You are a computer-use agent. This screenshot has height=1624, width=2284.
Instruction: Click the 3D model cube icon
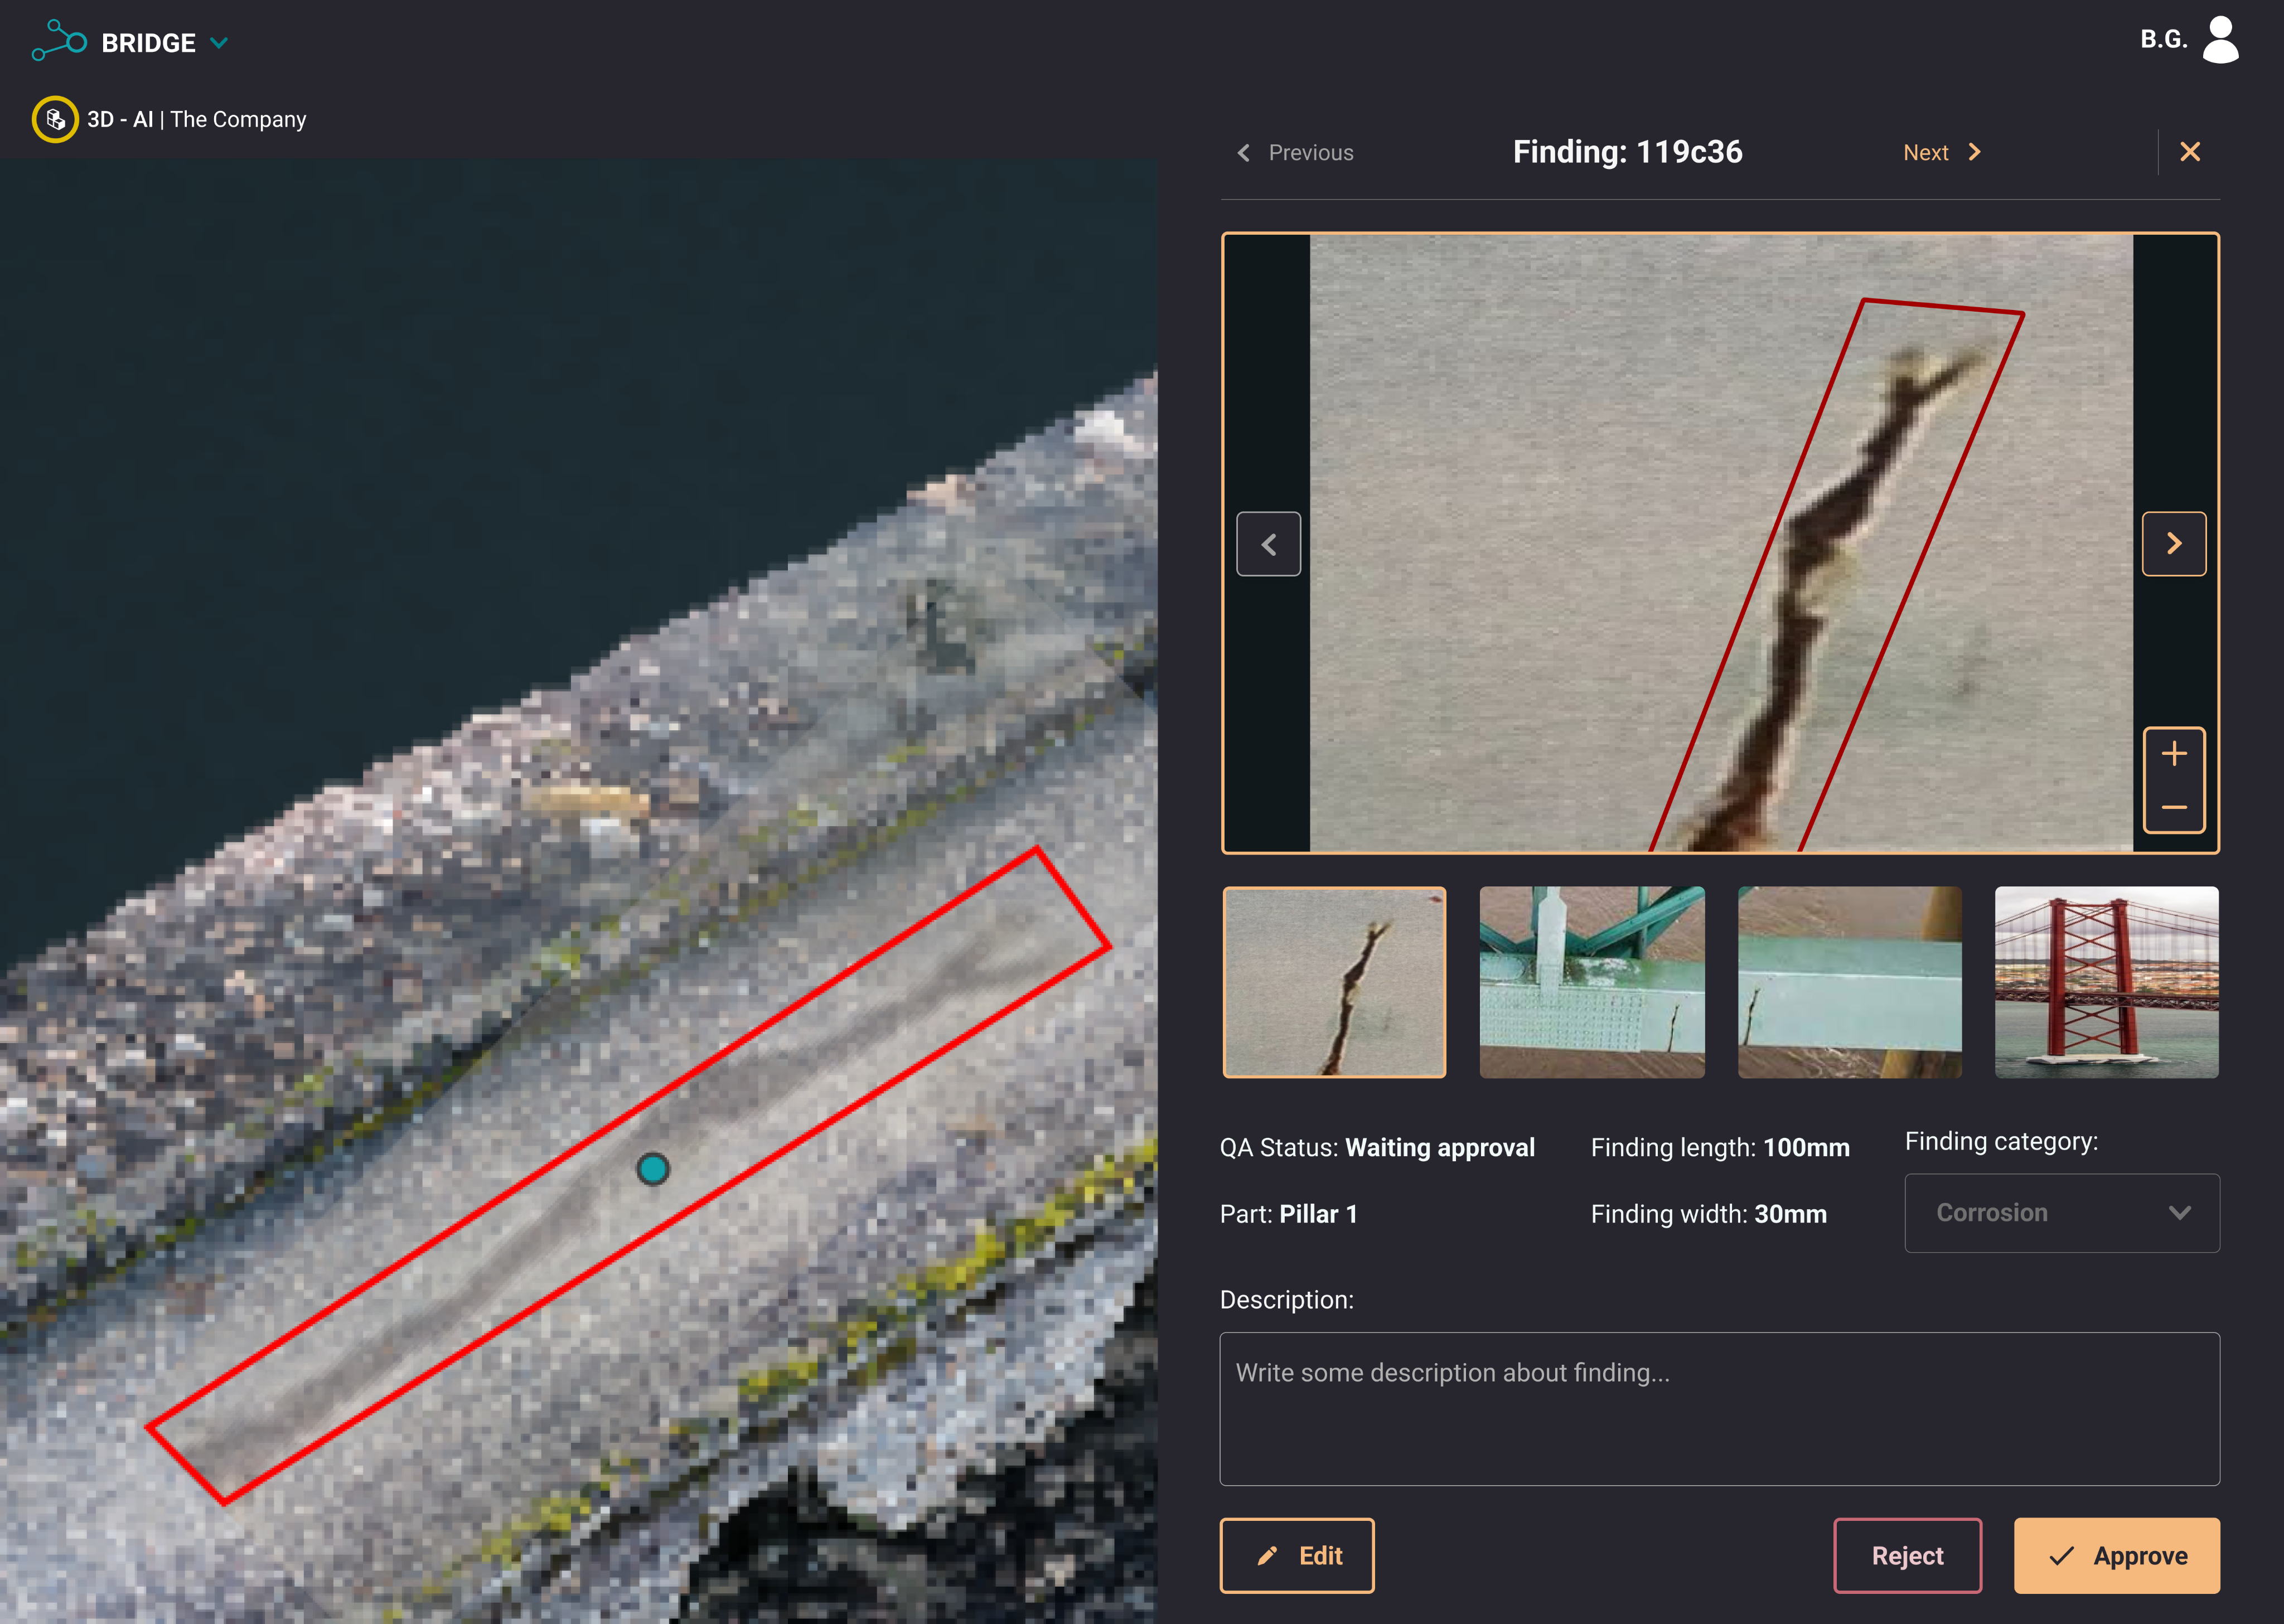pyautogui.click(x=55, y=120)
